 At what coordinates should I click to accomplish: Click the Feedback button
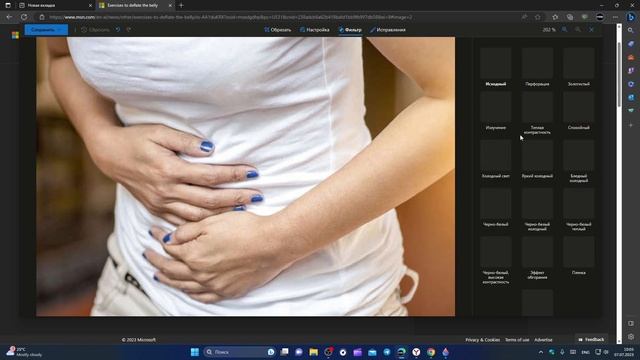591,340
